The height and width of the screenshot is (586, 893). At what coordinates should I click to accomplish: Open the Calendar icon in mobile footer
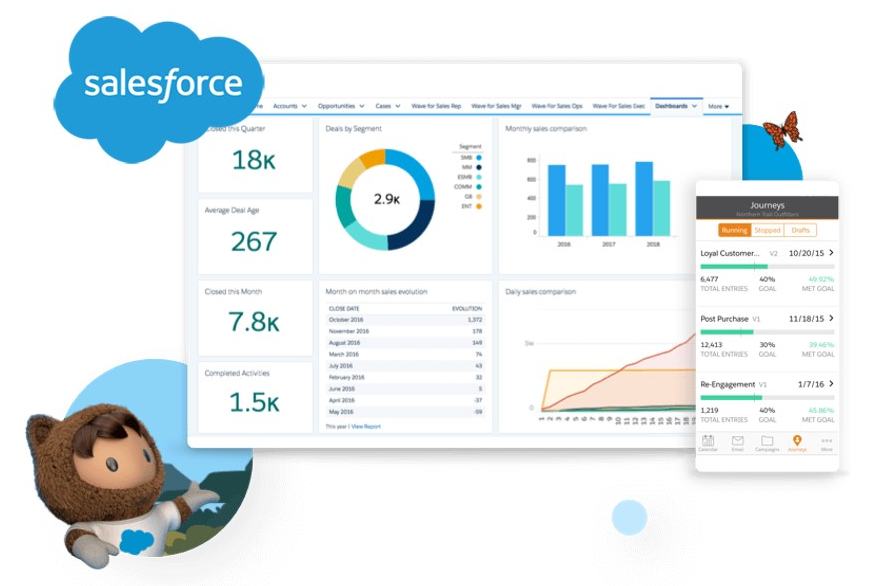coord(708,441)
